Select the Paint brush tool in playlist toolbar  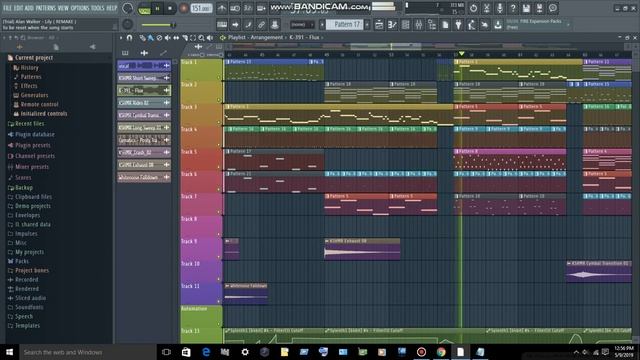151,38
